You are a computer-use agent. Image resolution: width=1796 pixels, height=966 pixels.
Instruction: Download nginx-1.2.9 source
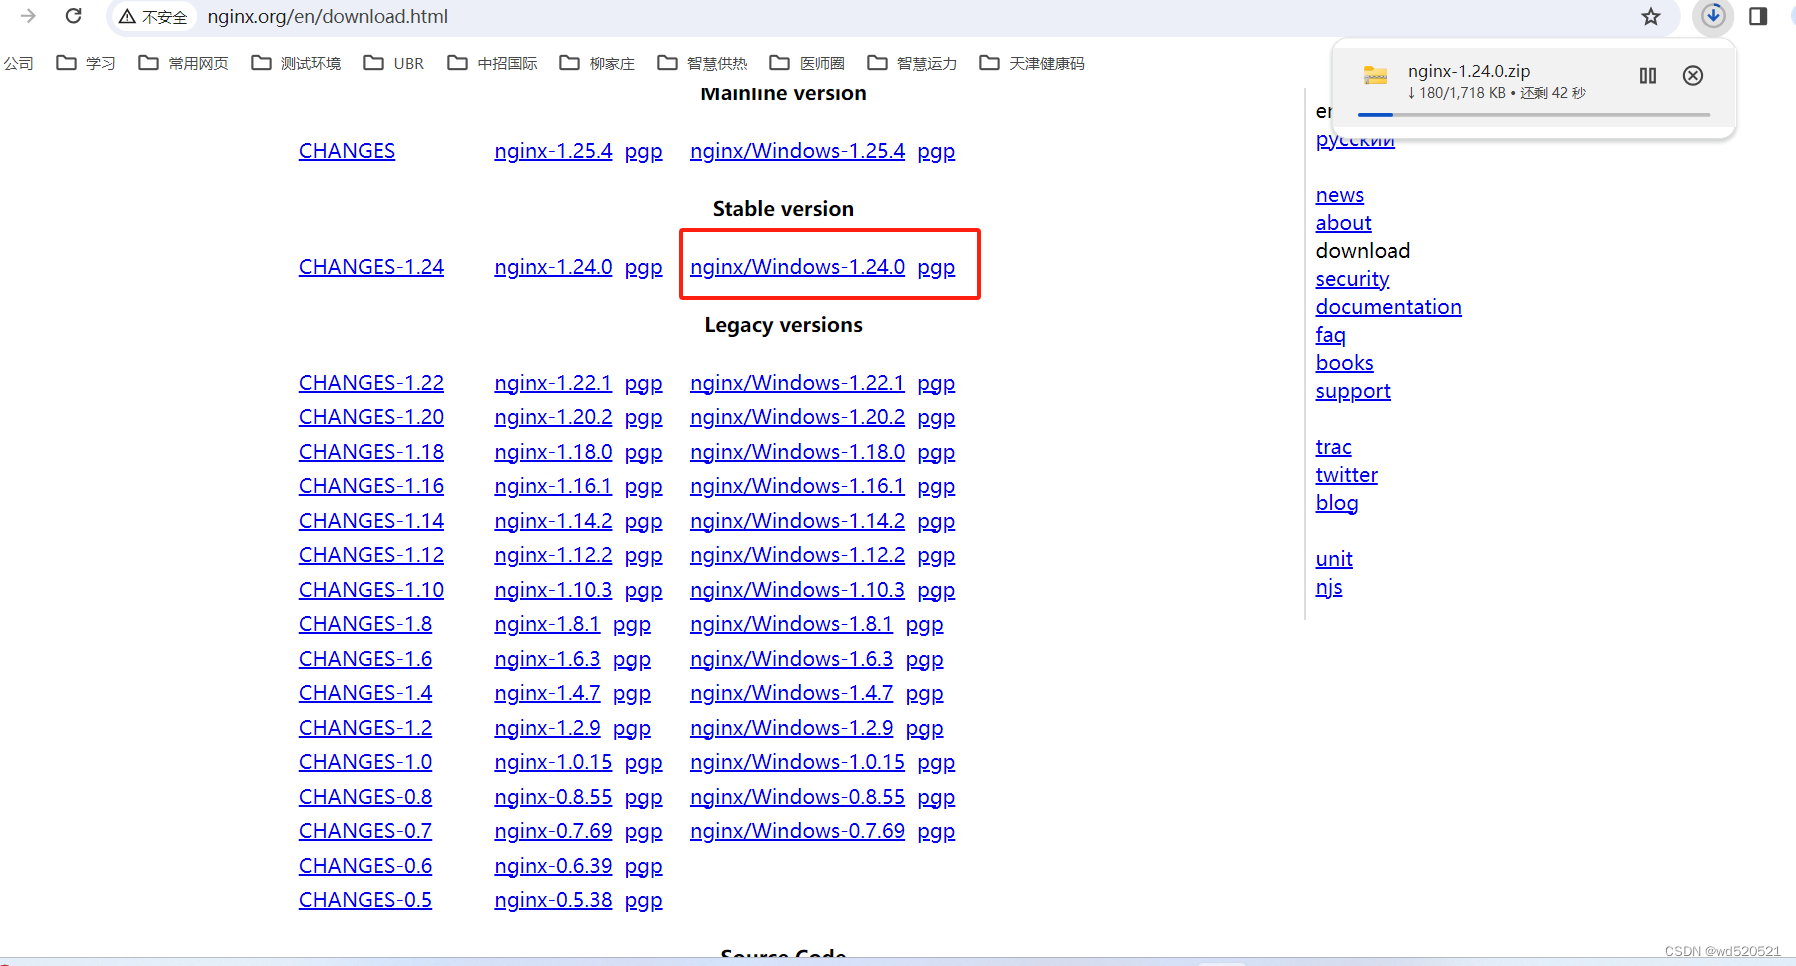(547, 728)
